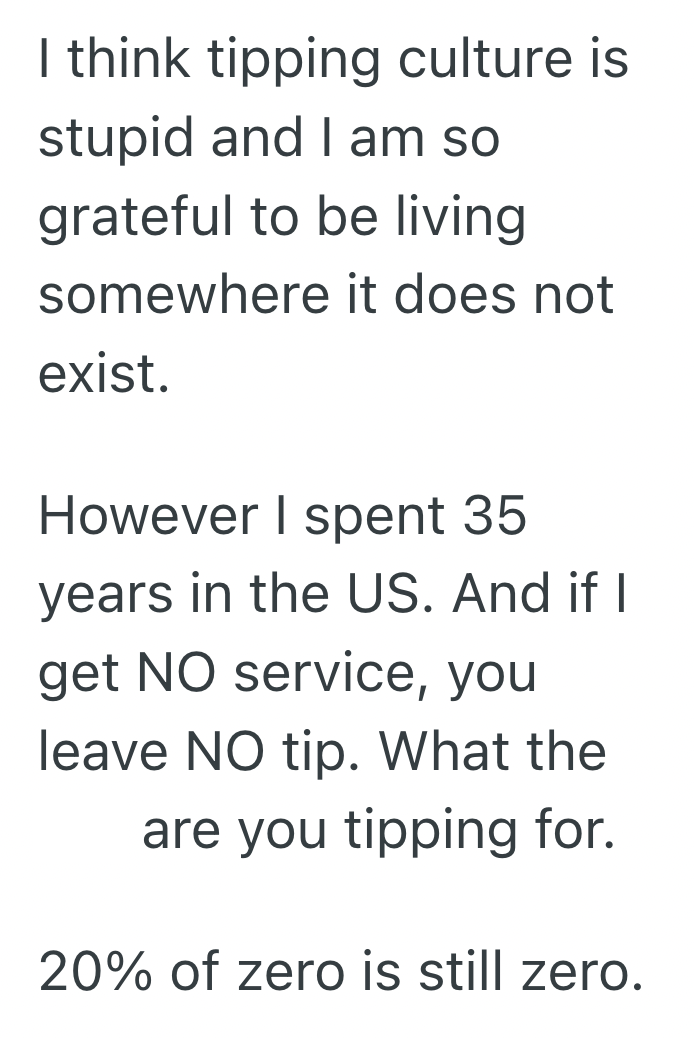This screenshot has height=1038, width=694.
Task: Click the "20%" text
Action: [x=96, y=973]
